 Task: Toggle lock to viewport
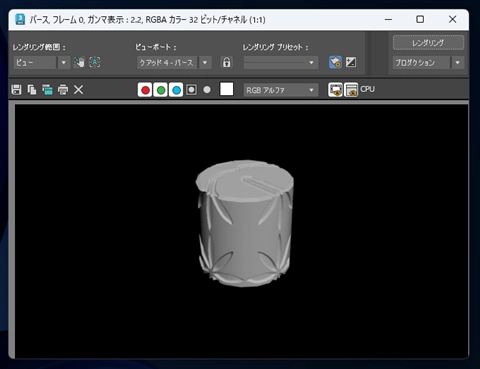226,62
